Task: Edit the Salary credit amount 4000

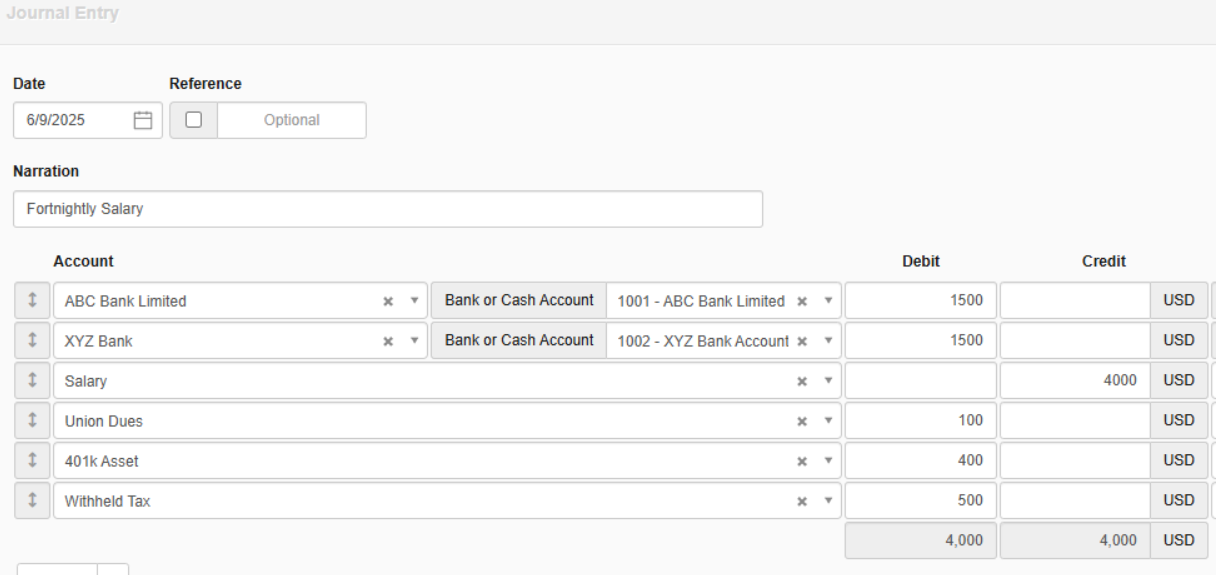Action: [1075, 381]
